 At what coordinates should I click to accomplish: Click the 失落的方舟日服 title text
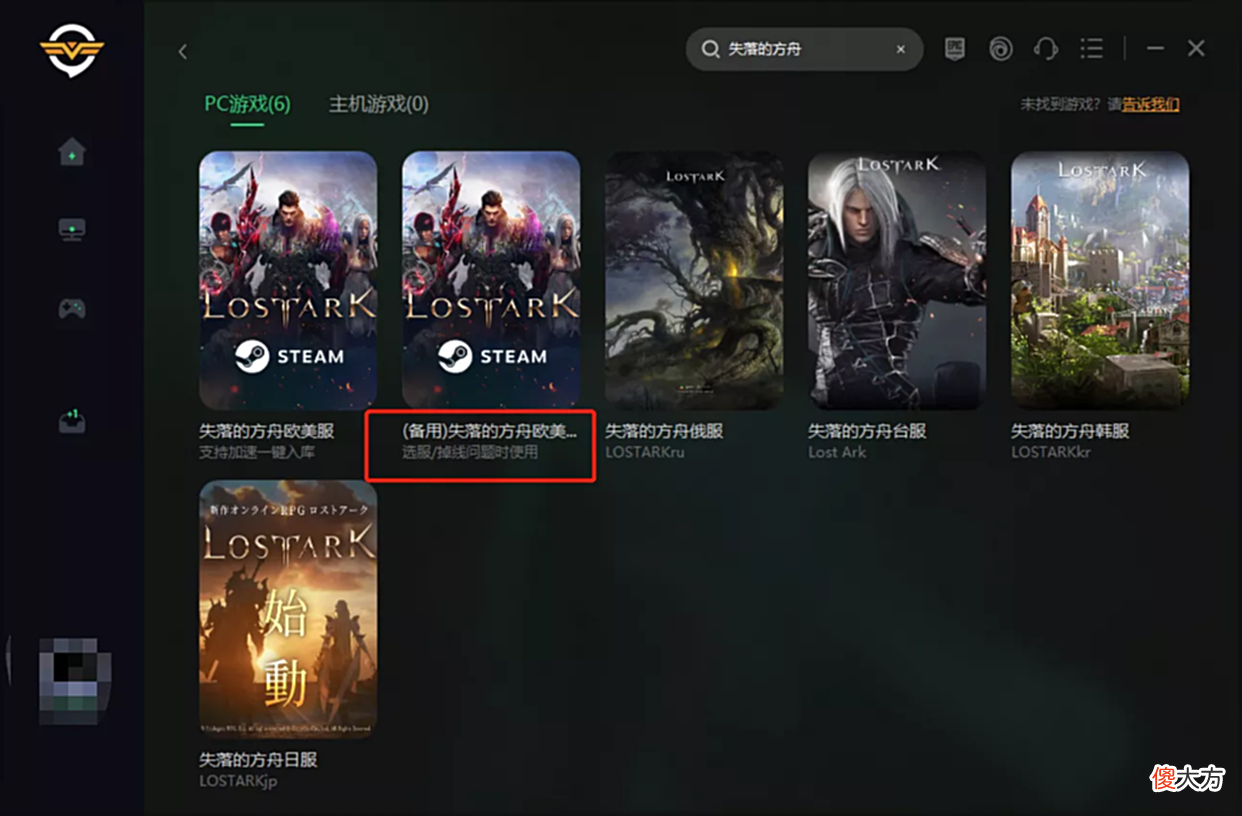(258, 760)
